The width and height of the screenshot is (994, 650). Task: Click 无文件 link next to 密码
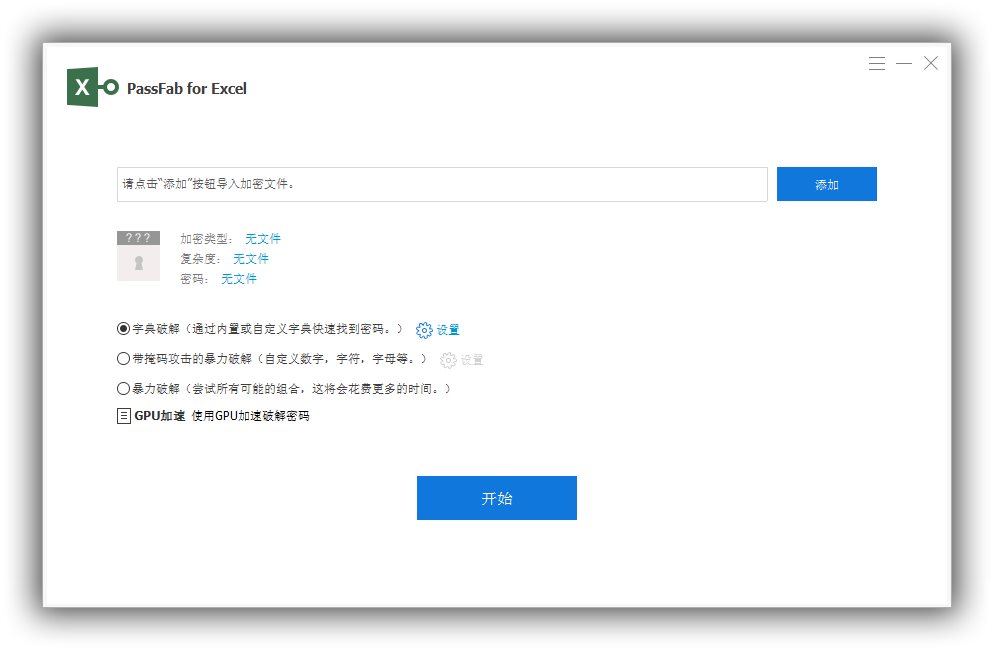[x=239, y=279]
